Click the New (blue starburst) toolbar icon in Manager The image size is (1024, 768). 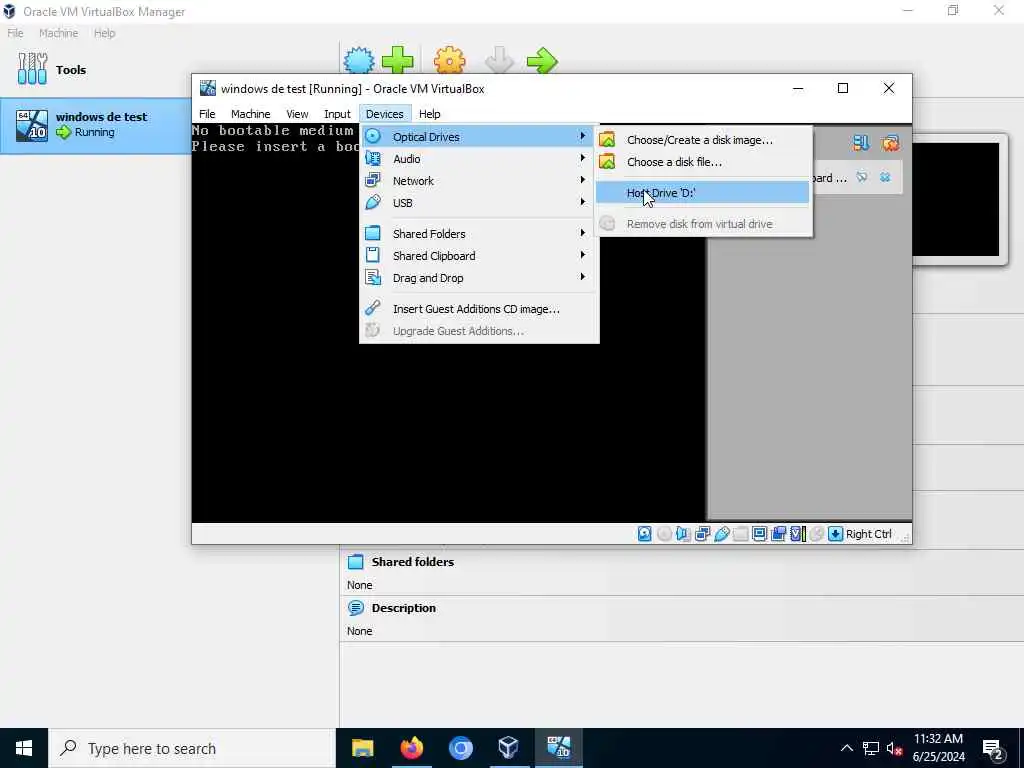tap(359, 61)
